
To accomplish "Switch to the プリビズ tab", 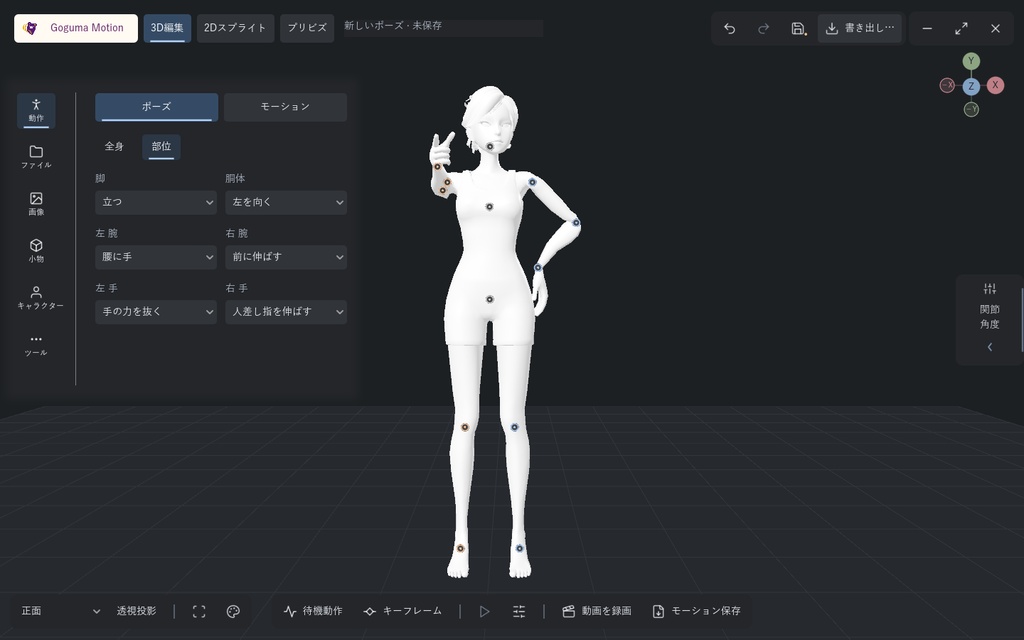I will [307, 28].
